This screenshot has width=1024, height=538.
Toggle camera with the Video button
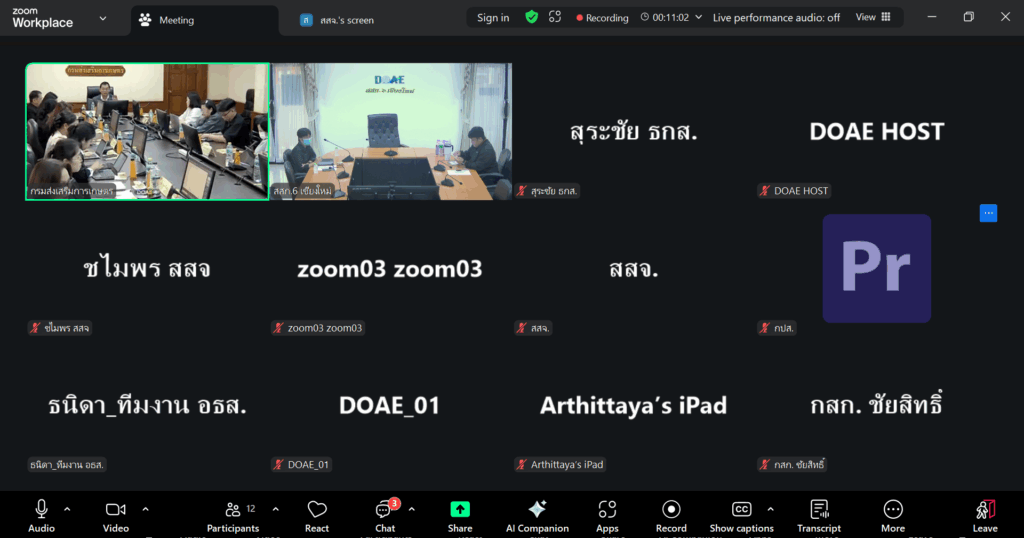tap(115, 510)
